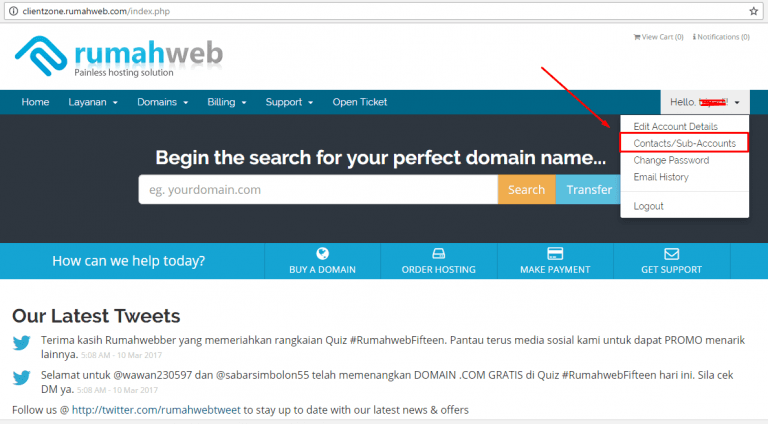This screenshot has width=768, height=424.
Task: Expand the Support dropdown menu
Action: 289,102
